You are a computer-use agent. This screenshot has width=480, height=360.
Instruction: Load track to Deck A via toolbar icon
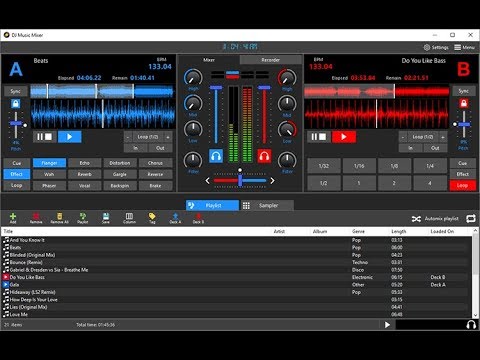(175, 218)
